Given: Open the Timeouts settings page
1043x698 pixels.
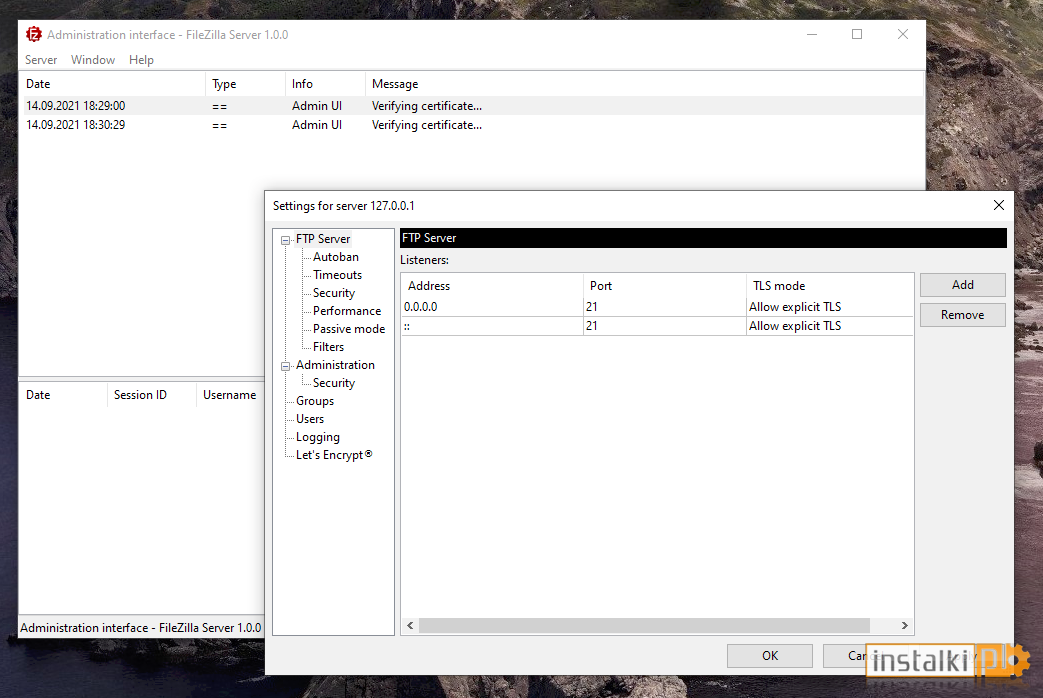Looking at the screenshot, I should coord(337,275).
